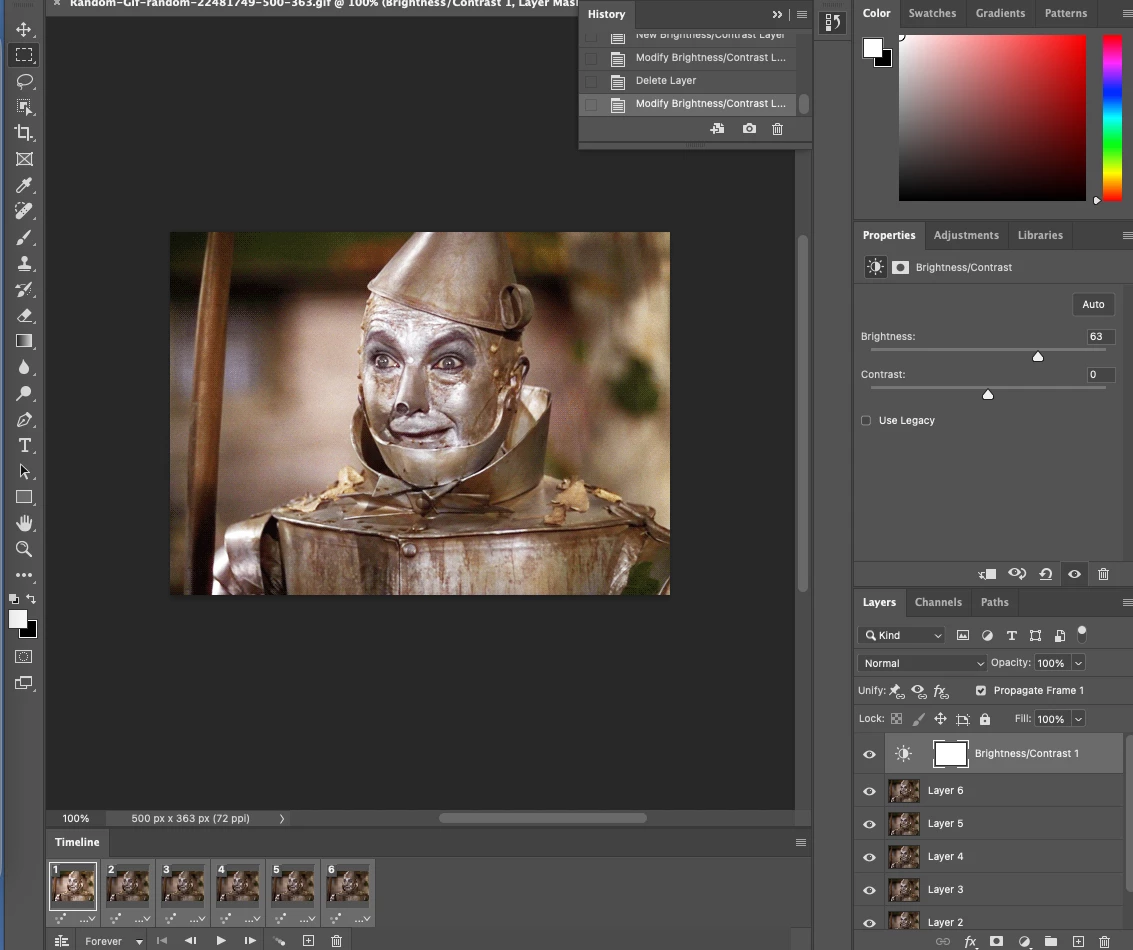Select the Blur tool
Image resolution: width=1133 pixels, height=950 pixels.
[24, 367]
